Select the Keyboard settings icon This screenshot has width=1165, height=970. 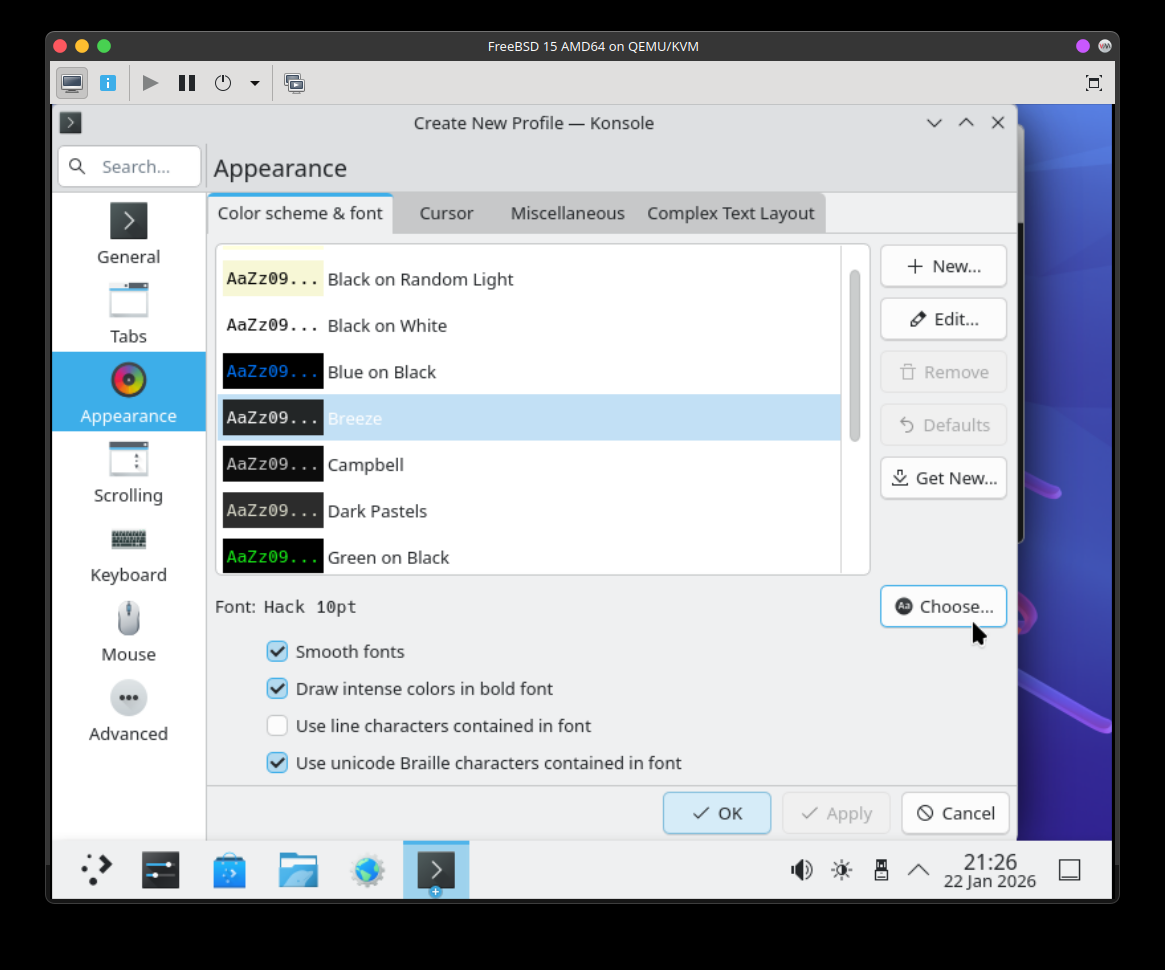[x=128, y=540]
